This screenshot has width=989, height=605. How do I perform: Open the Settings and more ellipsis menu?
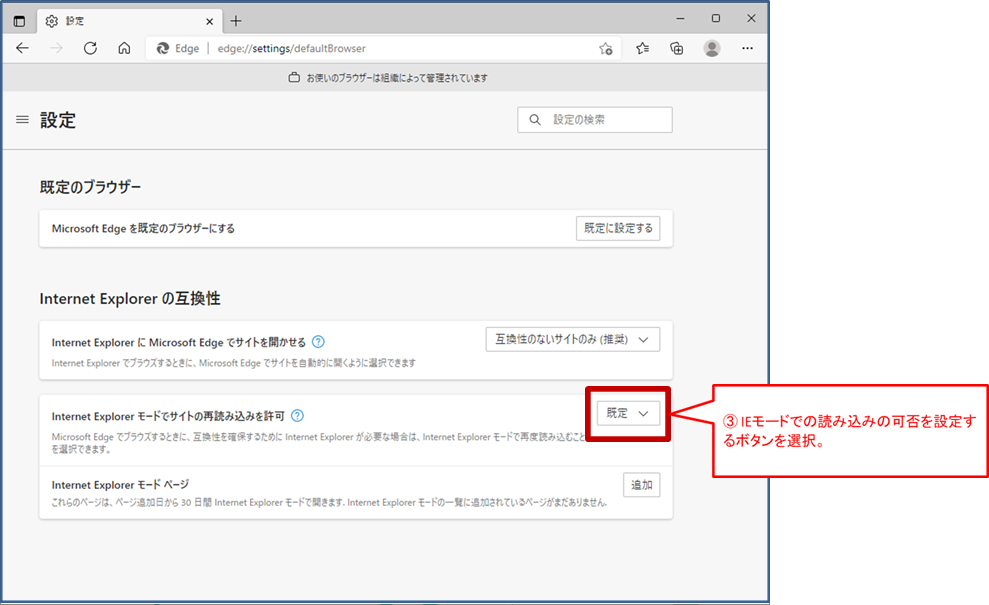coord(747,49)
